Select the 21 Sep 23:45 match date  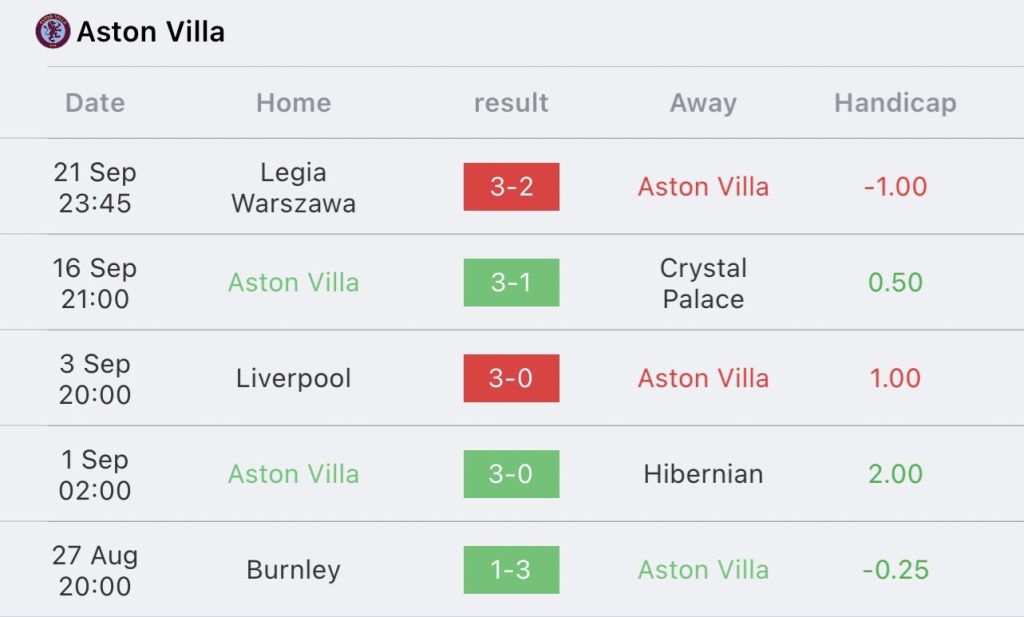coord(95,187)
